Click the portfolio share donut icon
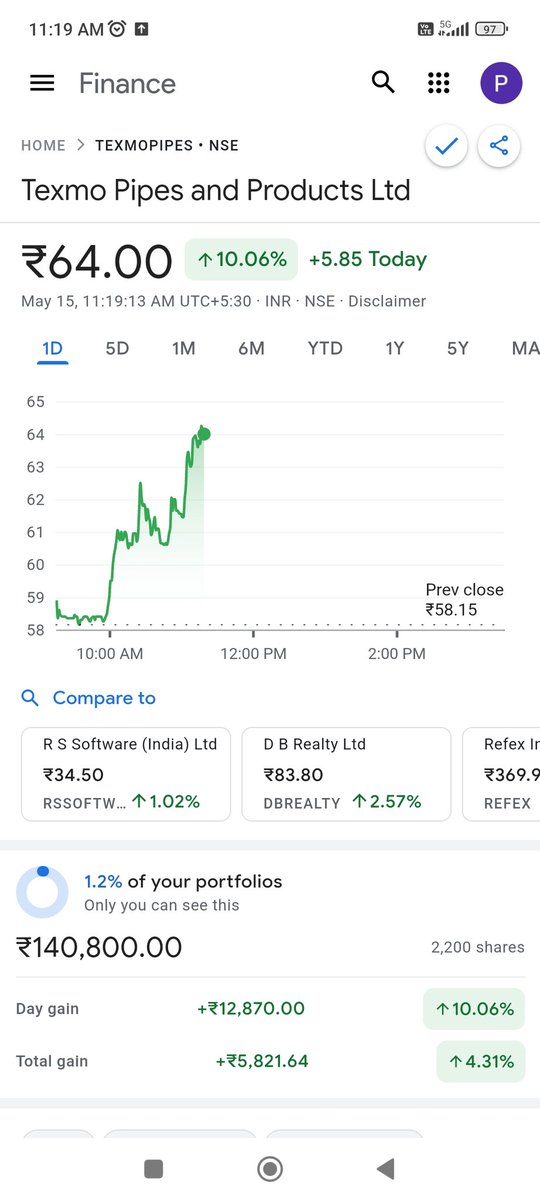The height and width of the screenshot is (1200, 540). 42,892
